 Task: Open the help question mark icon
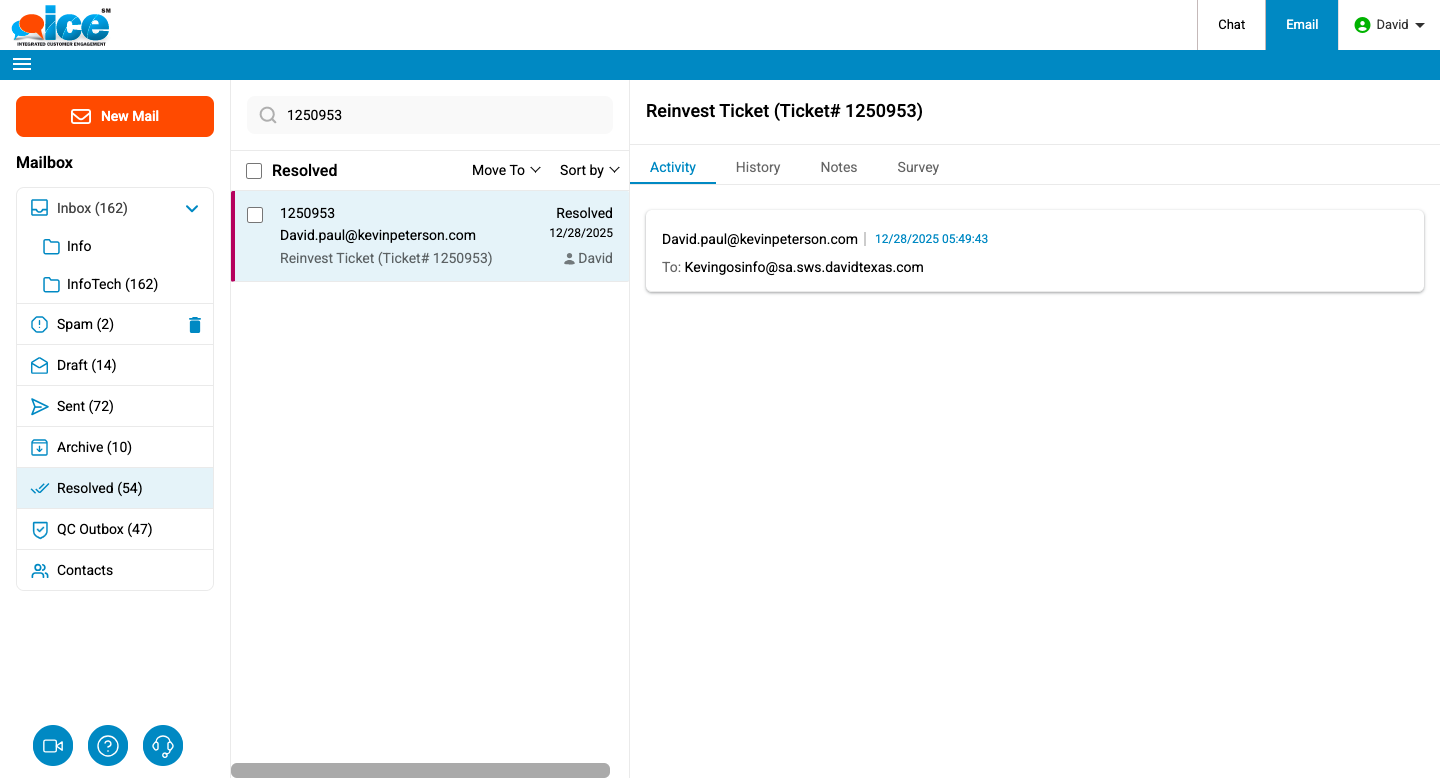point(108,746)
